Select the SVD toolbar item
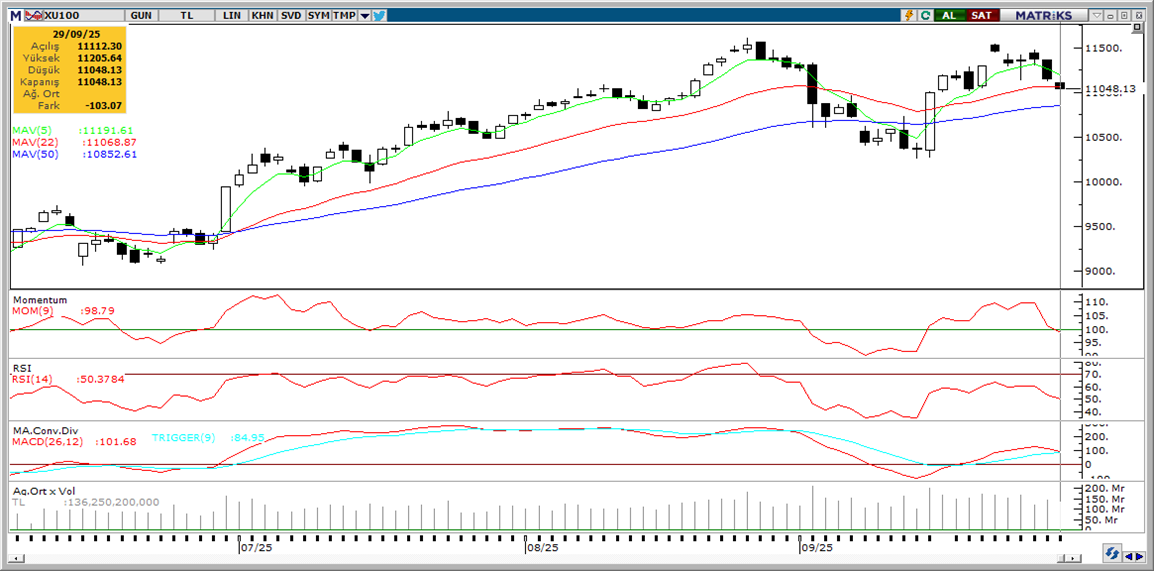This screenshot has height=571, width=1154. (x=291, y=16)
